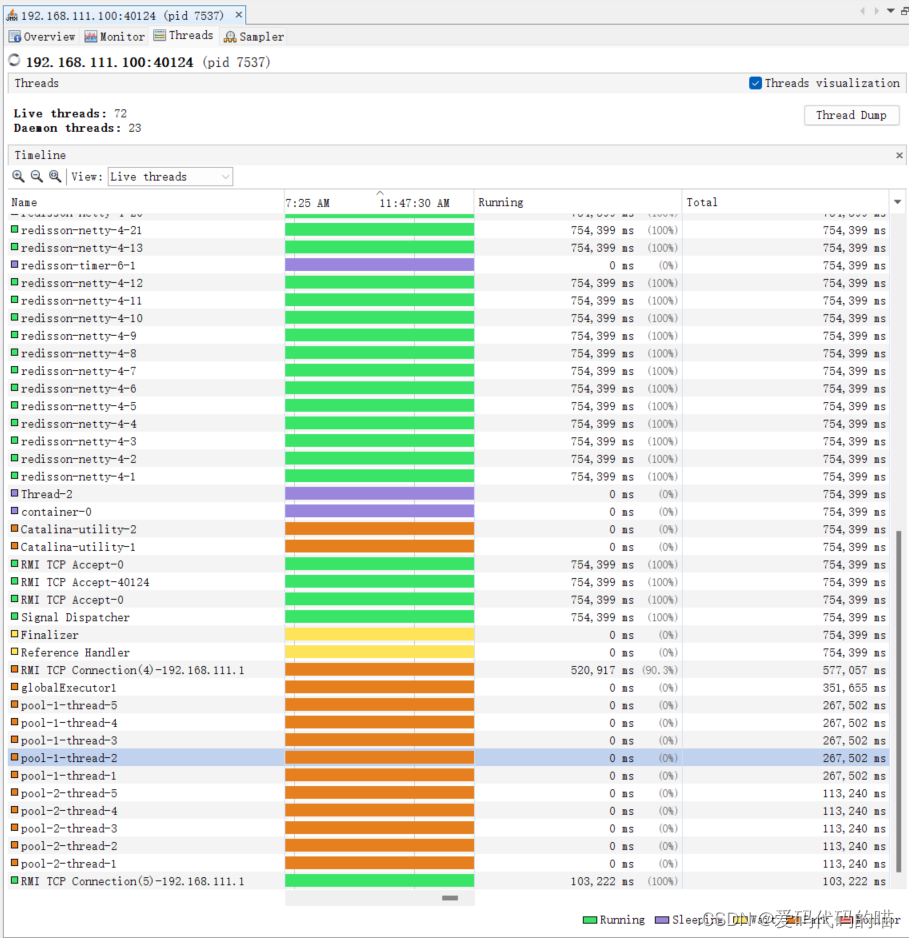Click the left scroll arrow near top right
The height and width of the screenshot is (938, 909).
click(x=863, y=11)
